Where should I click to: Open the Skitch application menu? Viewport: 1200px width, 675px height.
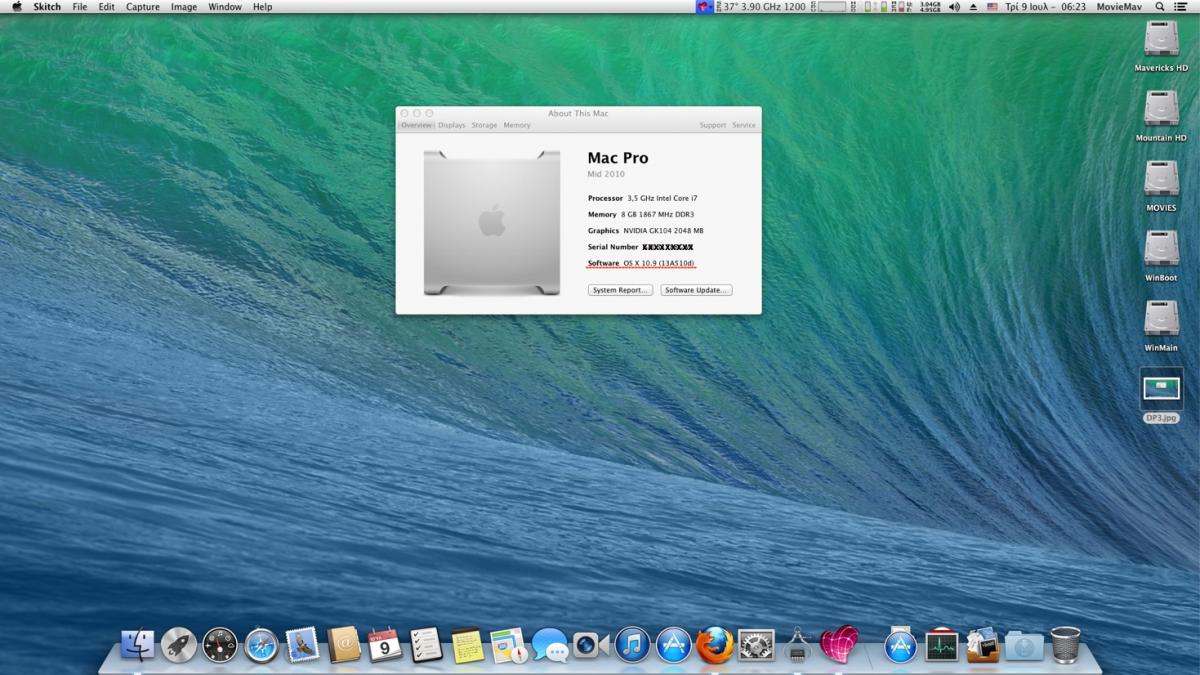tap(47, 7)
